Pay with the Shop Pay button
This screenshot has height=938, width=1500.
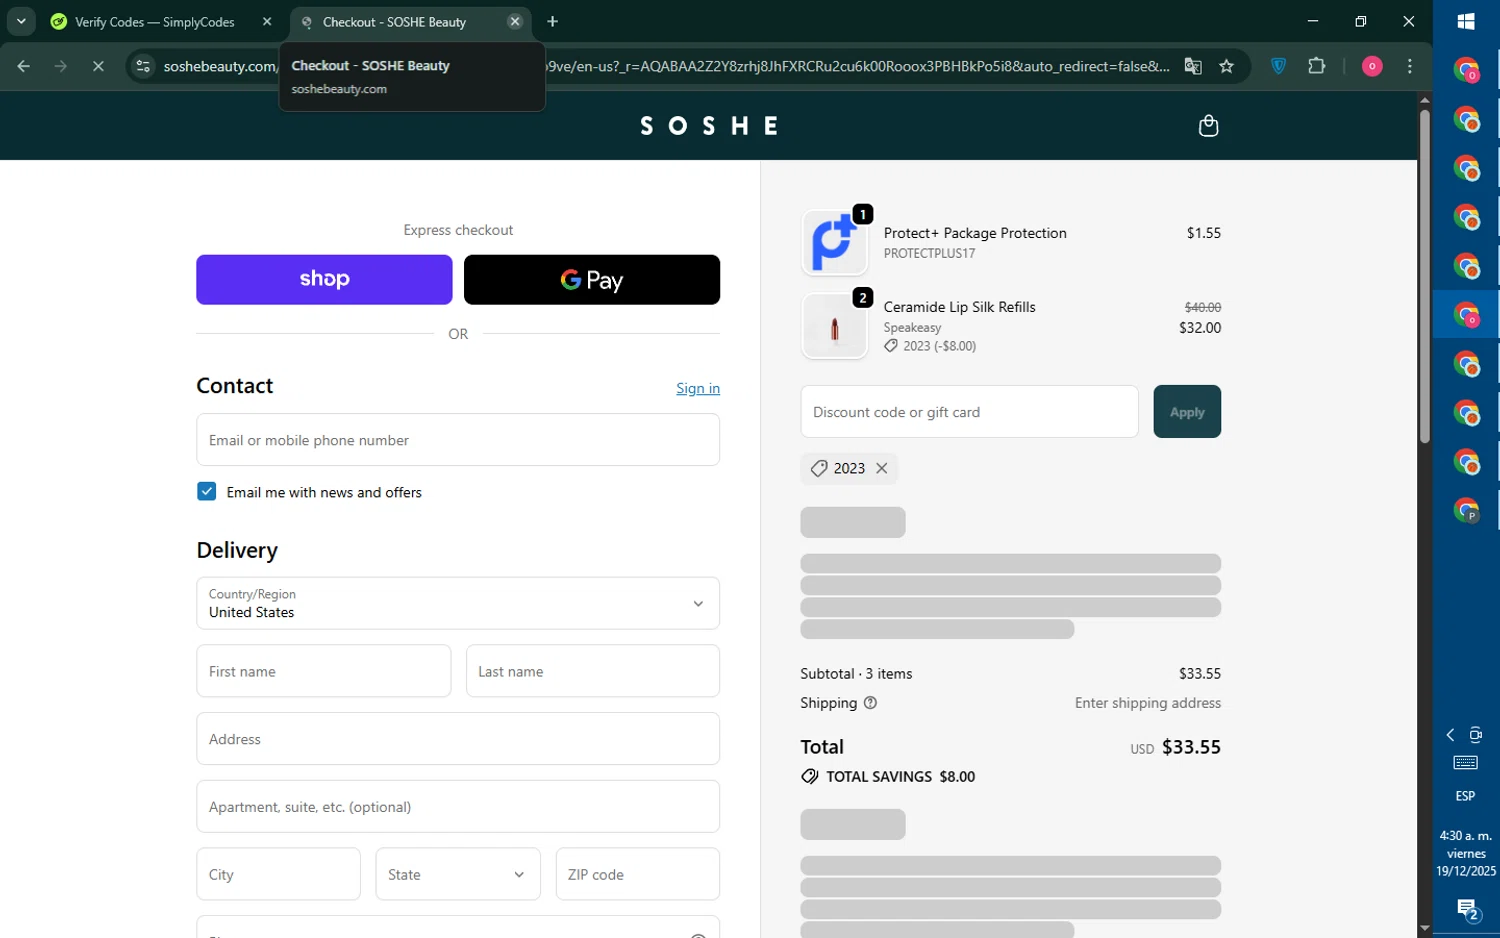tap(324, 279)
